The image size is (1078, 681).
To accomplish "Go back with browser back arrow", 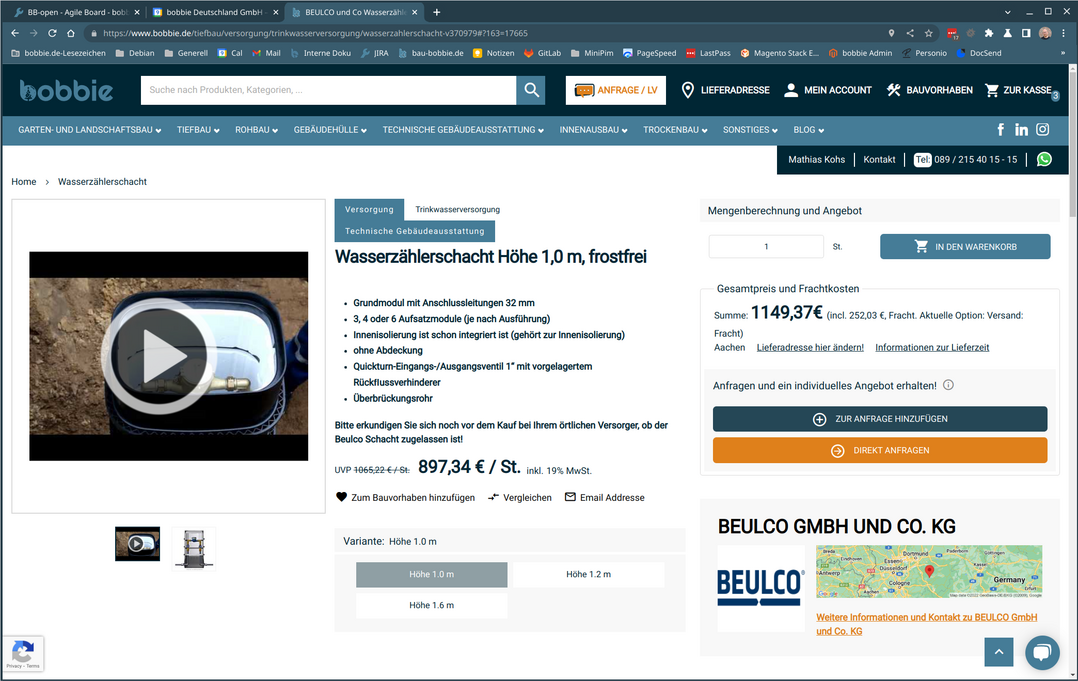I will click(15, 33).
